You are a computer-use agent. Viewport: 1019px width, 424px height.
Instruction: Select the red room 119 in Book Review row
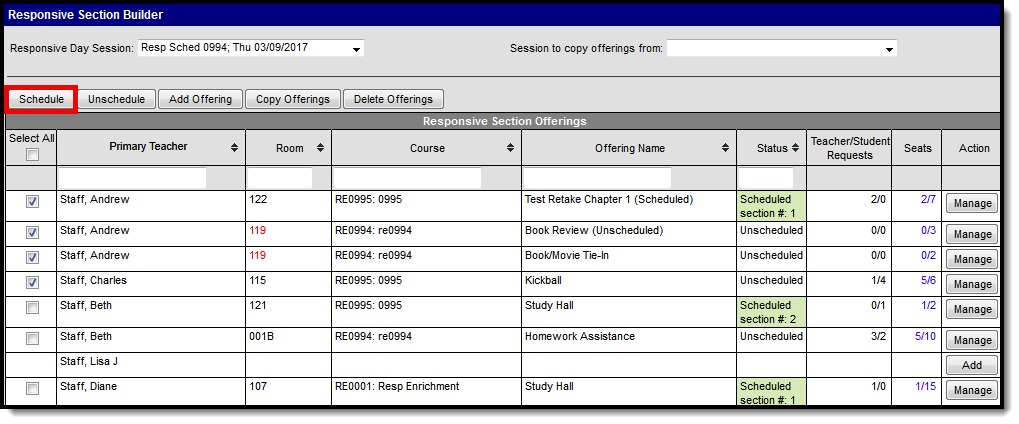click(258, 230)
